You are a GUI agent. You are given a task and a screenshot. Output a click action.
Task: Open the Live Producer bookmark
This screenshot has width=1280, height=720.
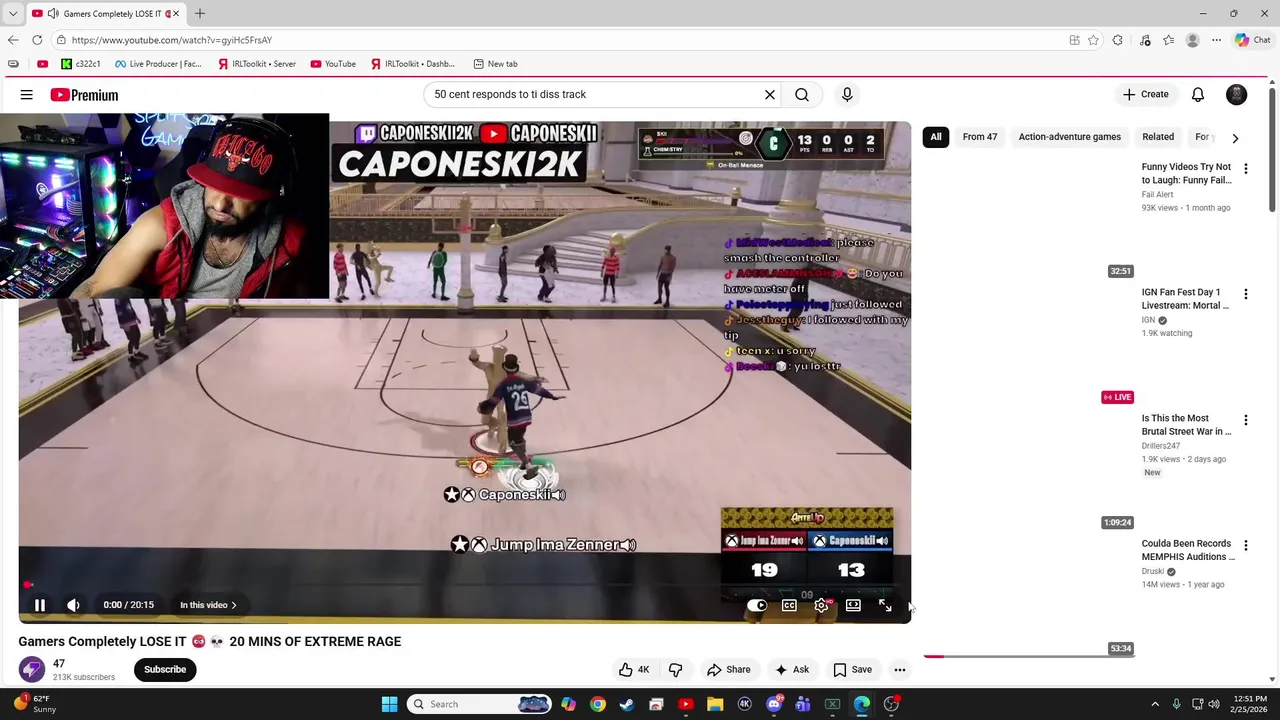click(x=158, y=64)
